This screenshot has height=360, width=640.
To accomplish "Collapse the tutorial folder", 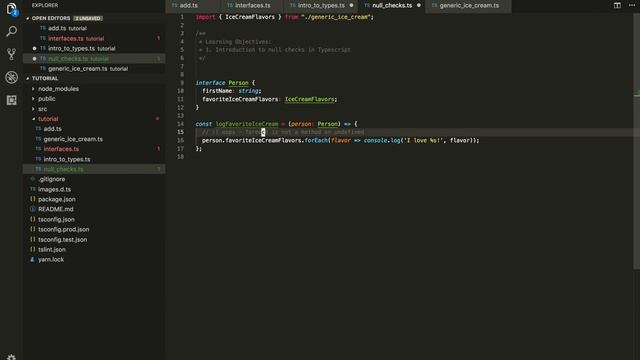I will [94, 119].
